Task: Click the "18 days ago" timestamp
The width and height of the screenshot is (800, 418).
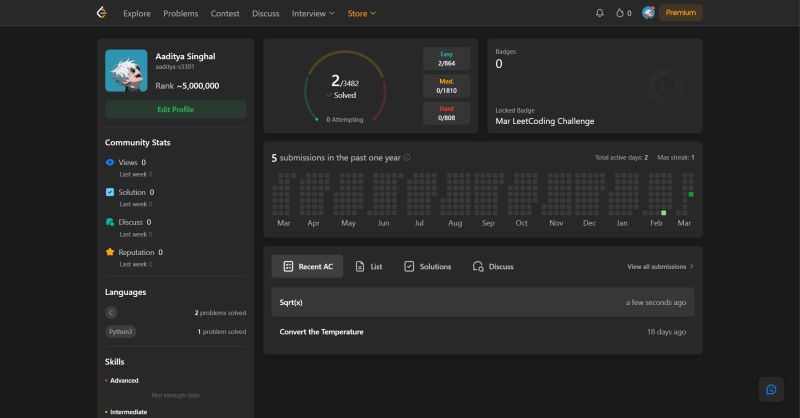Action: (x=666, y=332)
